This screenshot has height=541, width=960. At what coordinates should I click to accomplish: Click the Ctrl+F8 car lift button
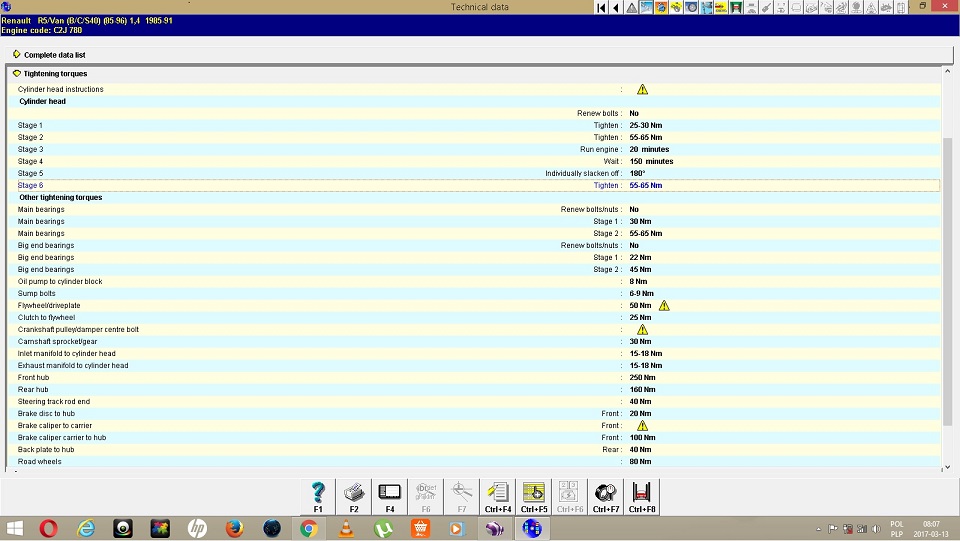(642, 496)
